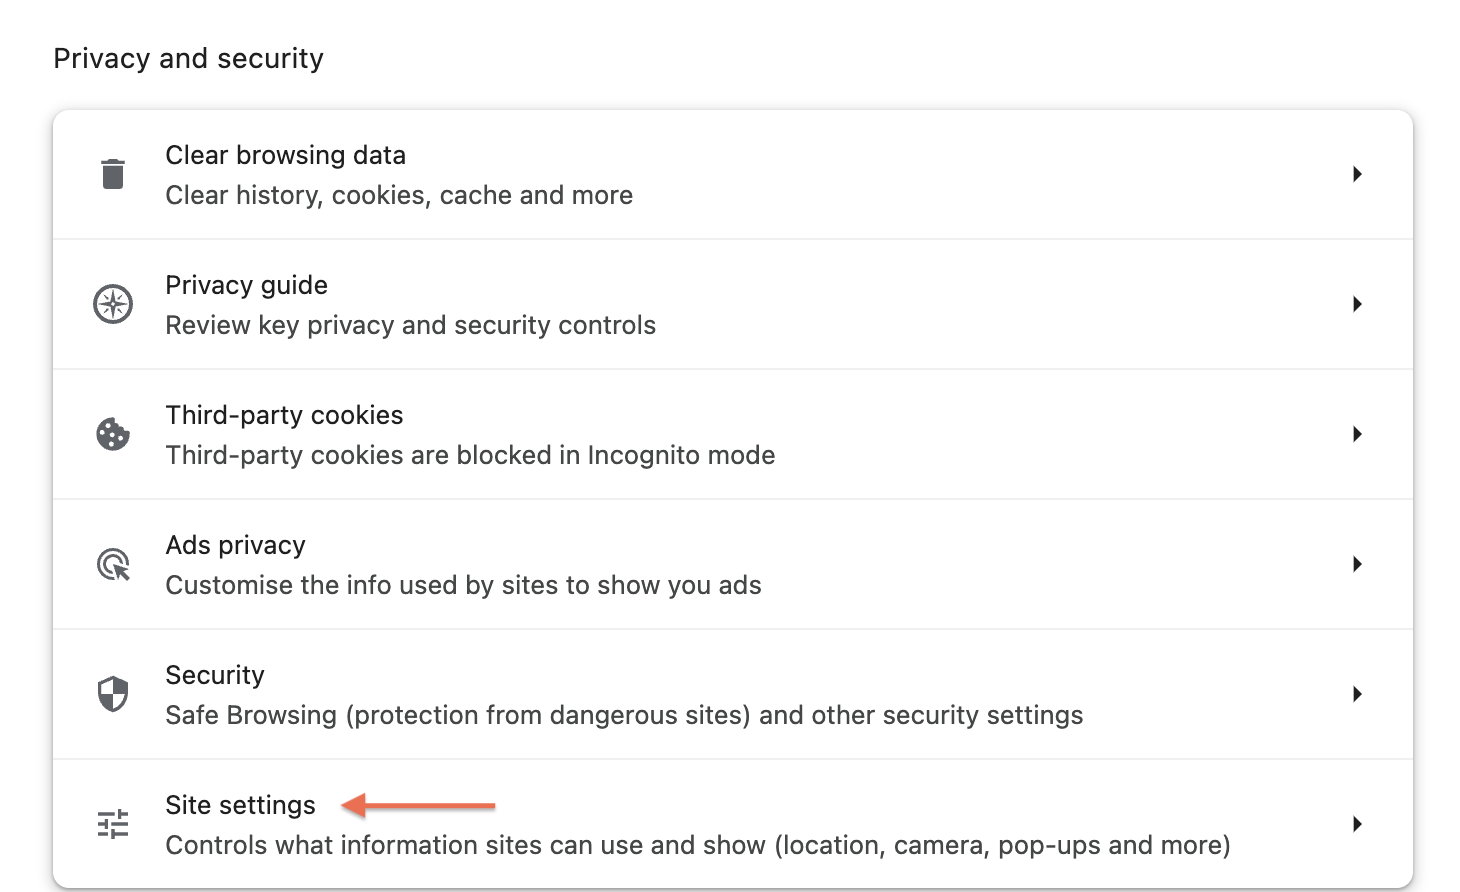The image size is (1460, 892).
Task: Select the Ads privacy chevron arrow
Action: coord(1357,564)
